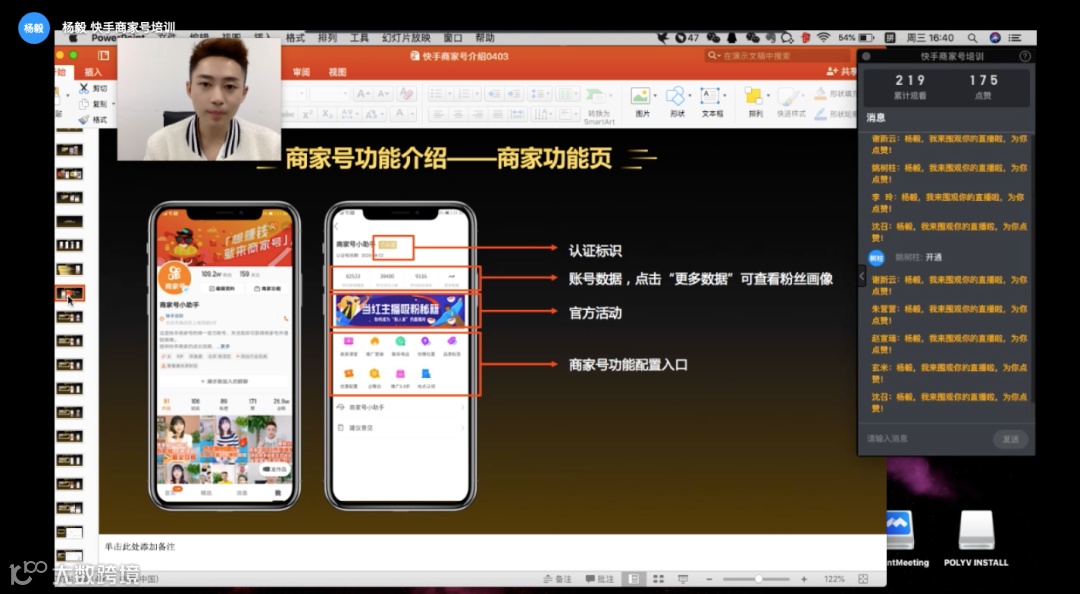Click the Siri icon in menu bar
The height and width of the screenshot is (594, 1080).
click(x=995, y=38)
